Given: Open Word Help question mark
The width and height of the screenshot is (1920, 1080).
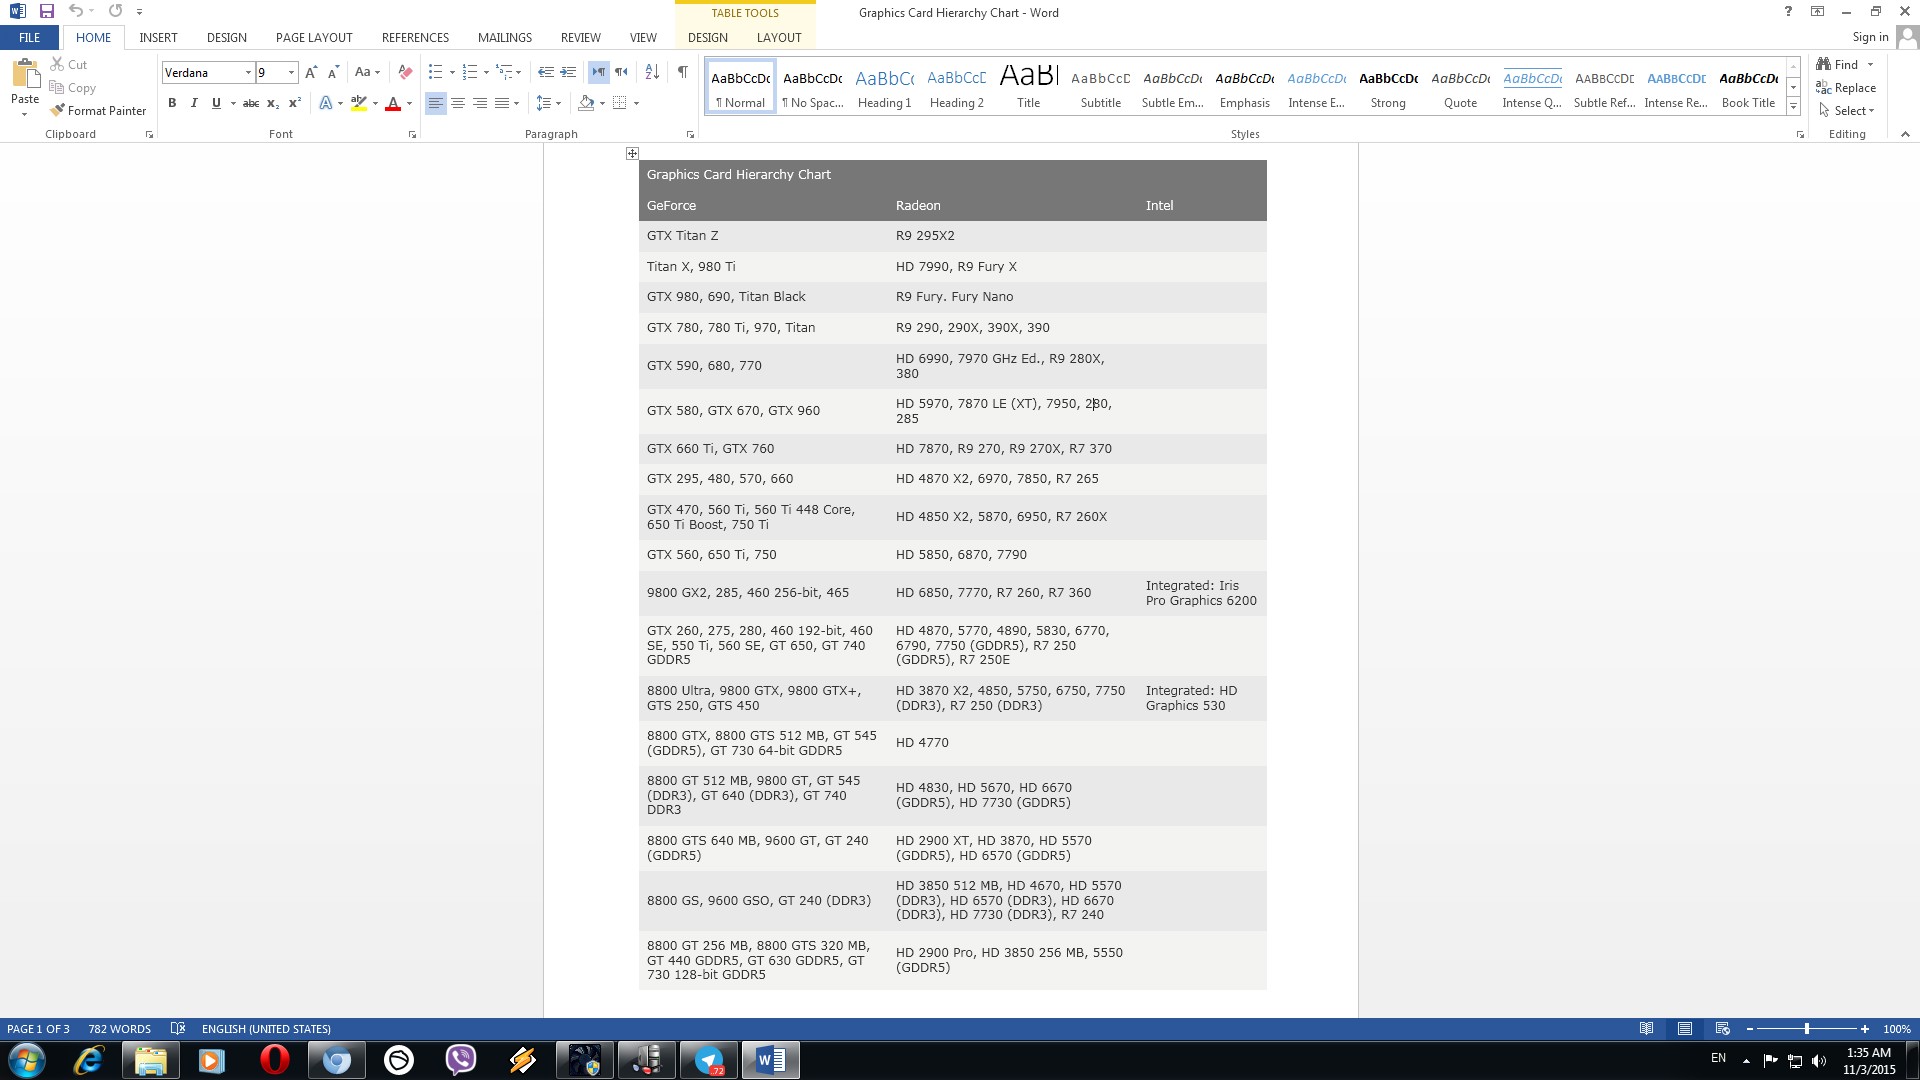Looking at the screenshot, I should tap(1788, 12).
